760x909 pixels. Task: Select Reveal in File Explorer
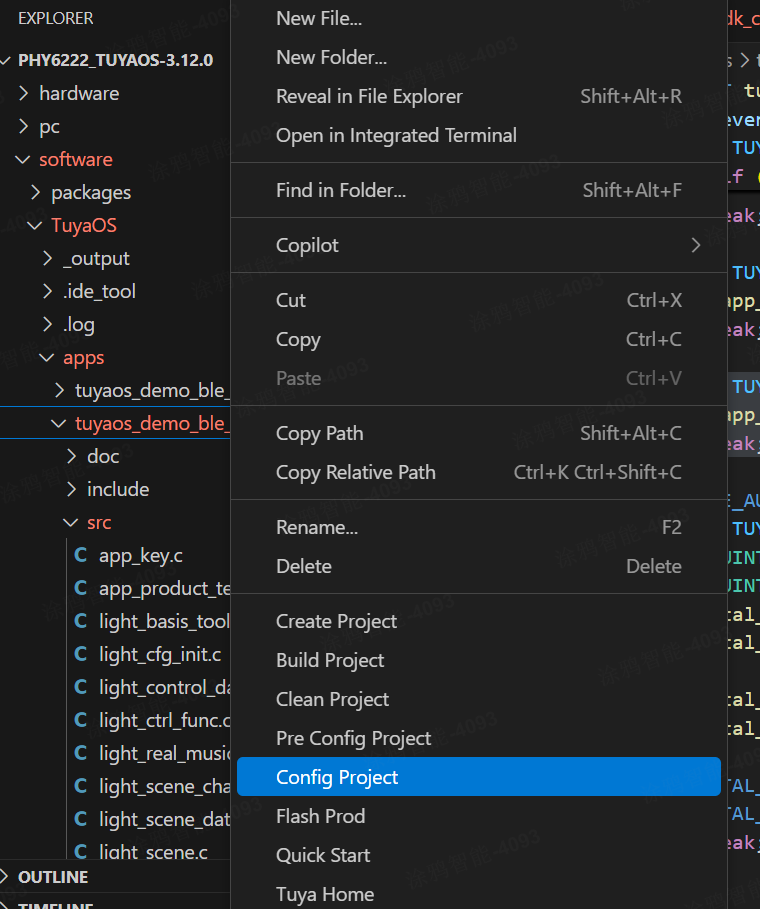369,96
